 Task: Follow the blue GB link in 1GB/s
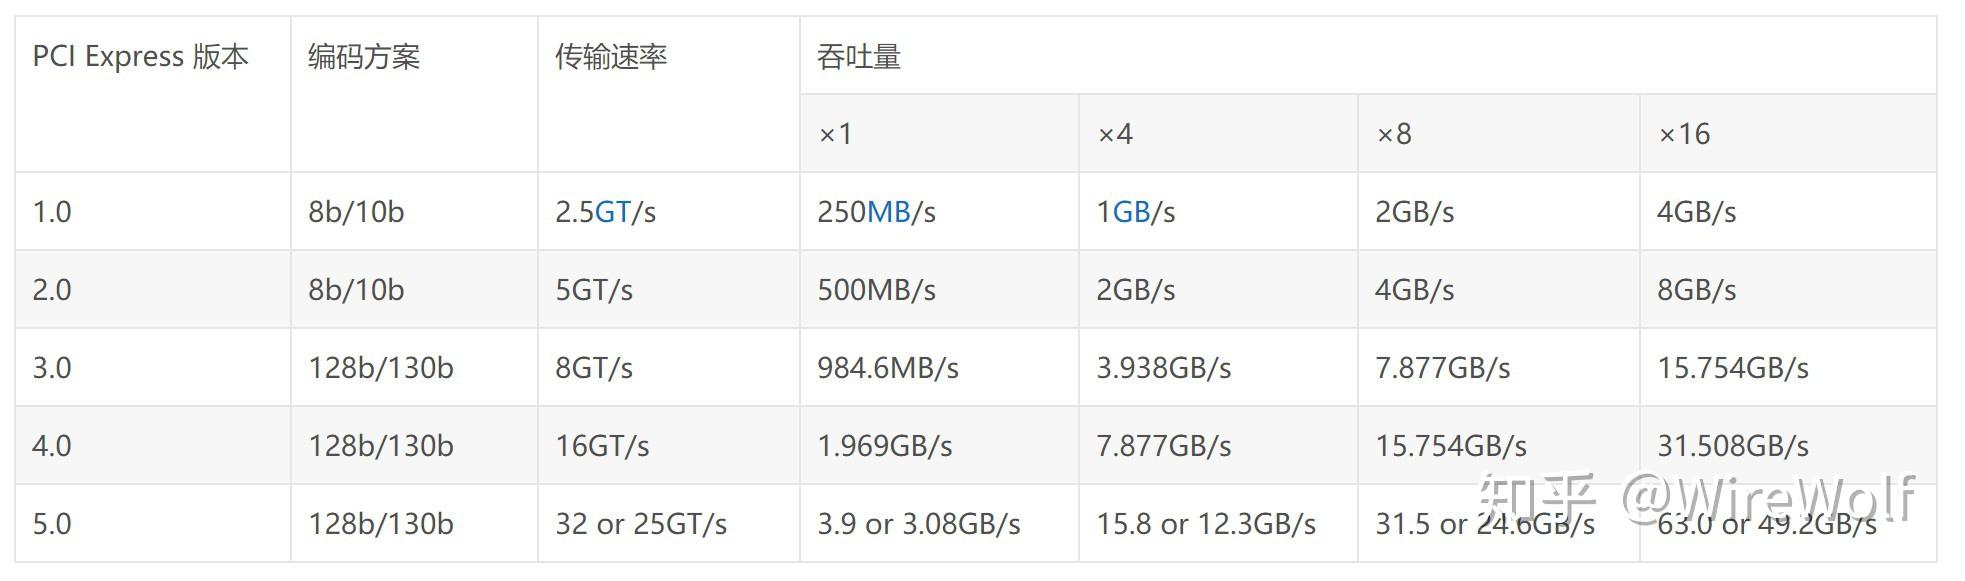[1130, 212]
